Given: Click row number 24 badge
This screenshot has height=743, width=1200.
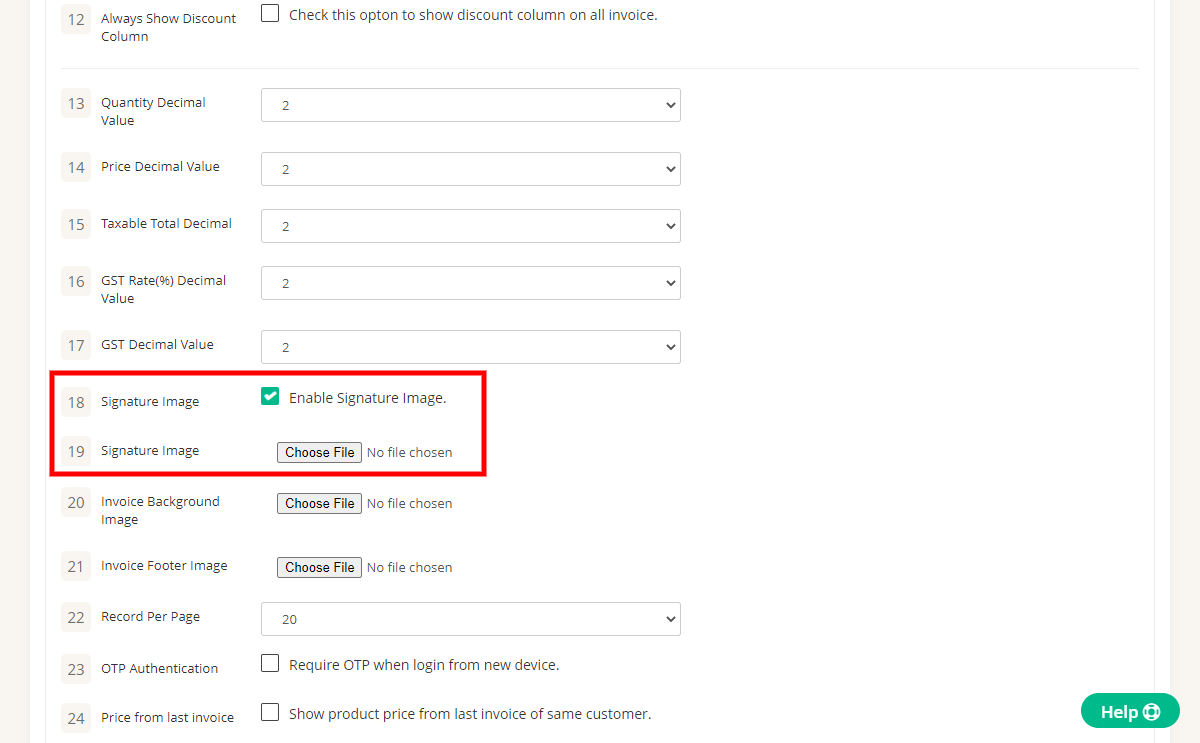Looking at the screenshot, I should (76, 718).
